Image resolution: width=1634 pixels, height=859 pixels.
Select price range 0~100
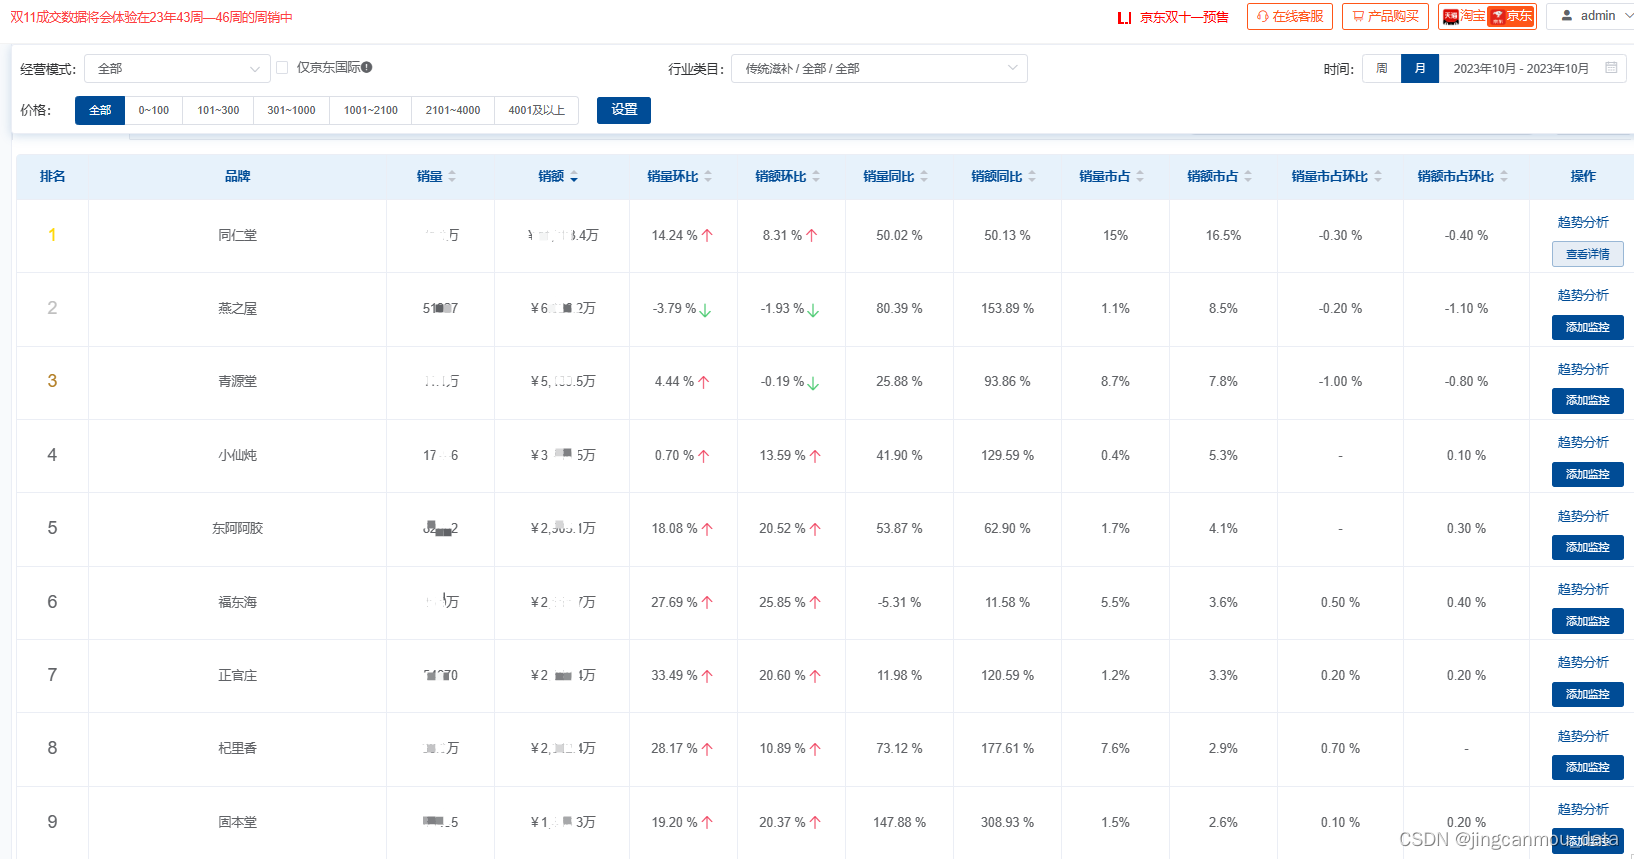[154, 110]
